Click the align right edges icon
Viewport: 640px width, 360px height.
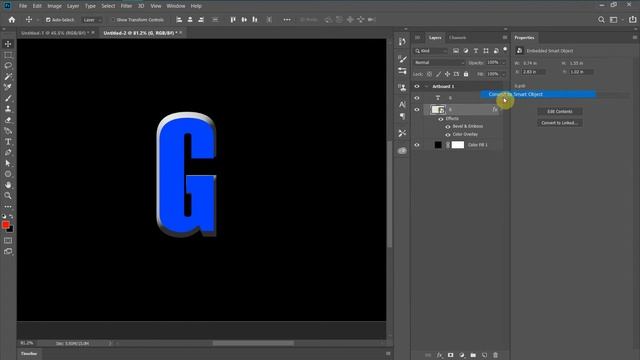(x=201, y=20)
